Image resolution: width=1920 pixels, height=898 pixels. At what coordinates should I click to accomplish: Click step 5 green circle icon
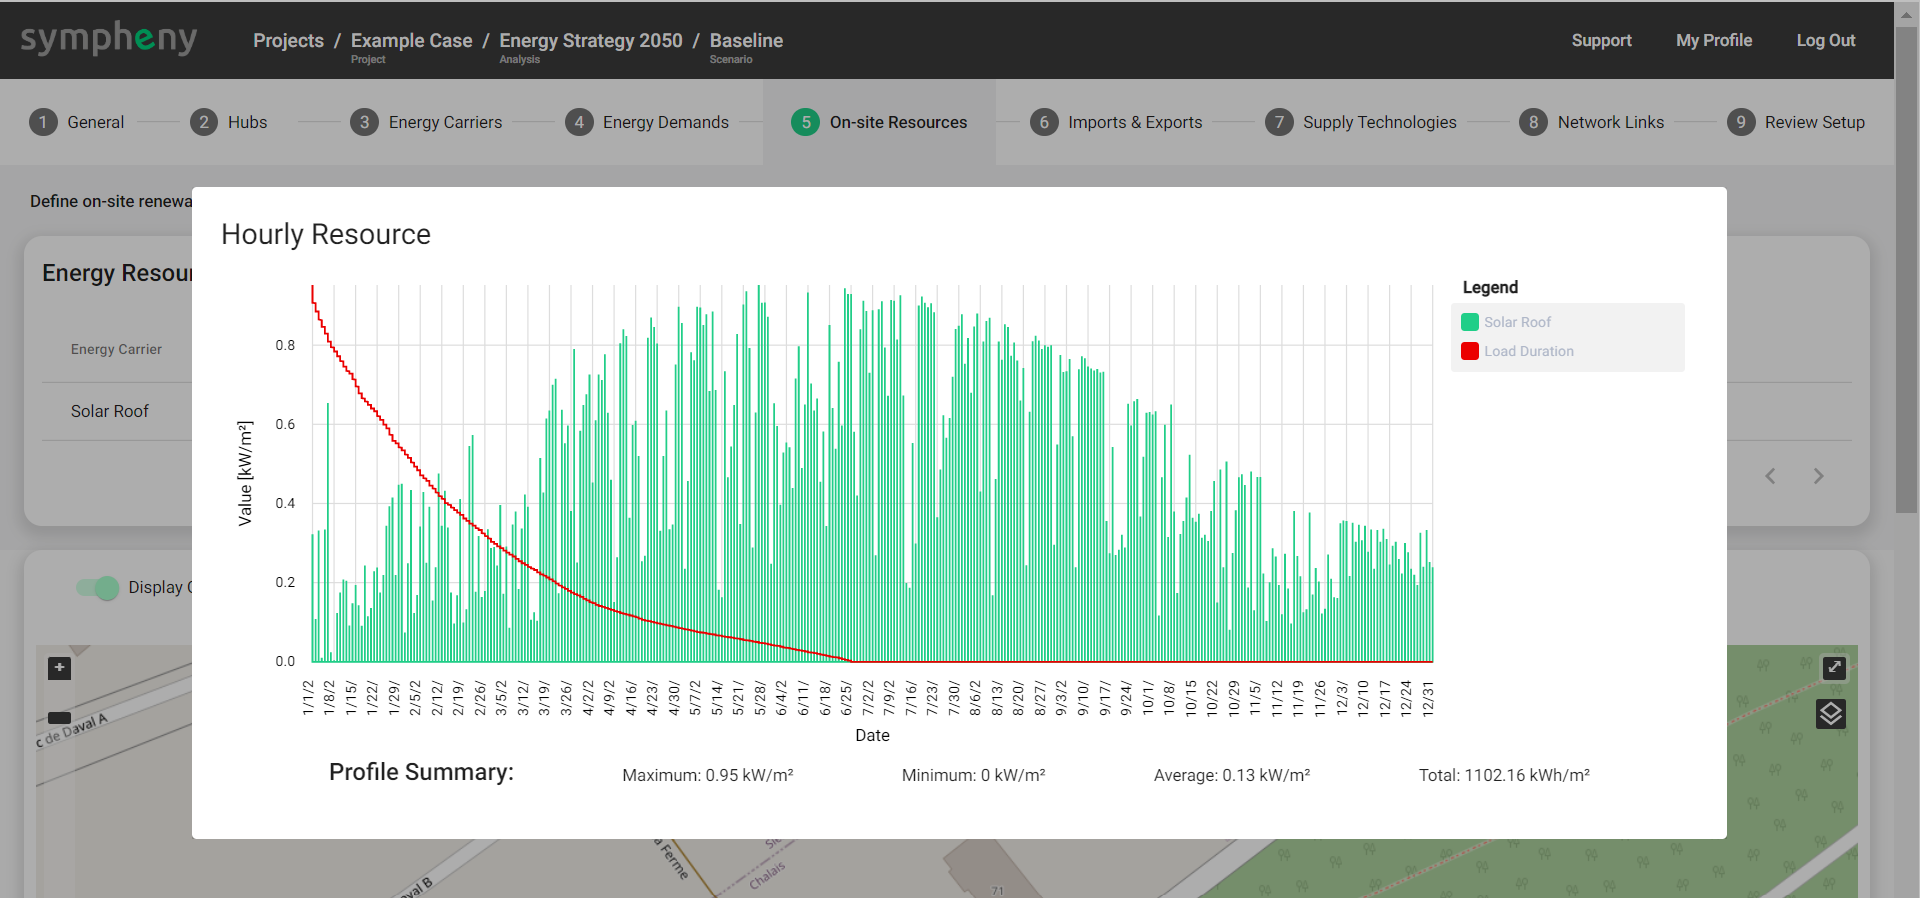click(x=805, y=122)
